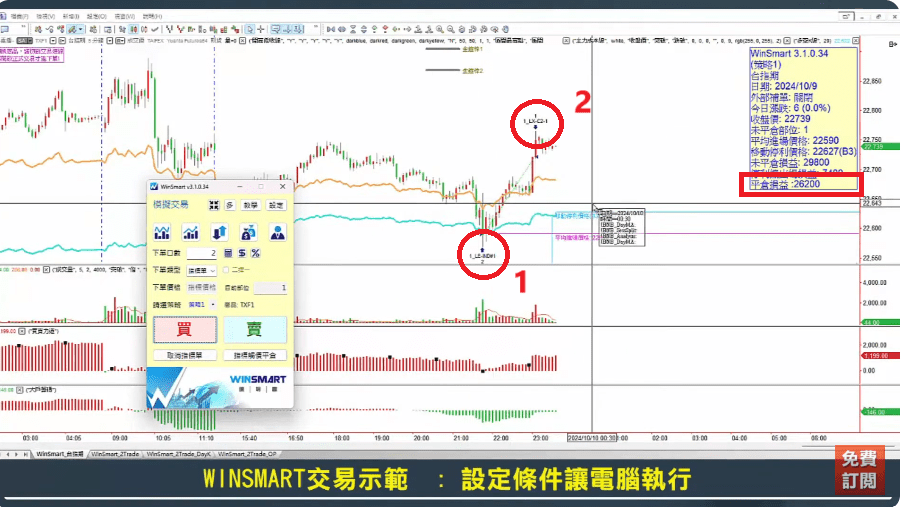The width and height of the screenshot is (902, 507).
Task: Click the chart window icon at toolbar start
Action: (5, 29)
